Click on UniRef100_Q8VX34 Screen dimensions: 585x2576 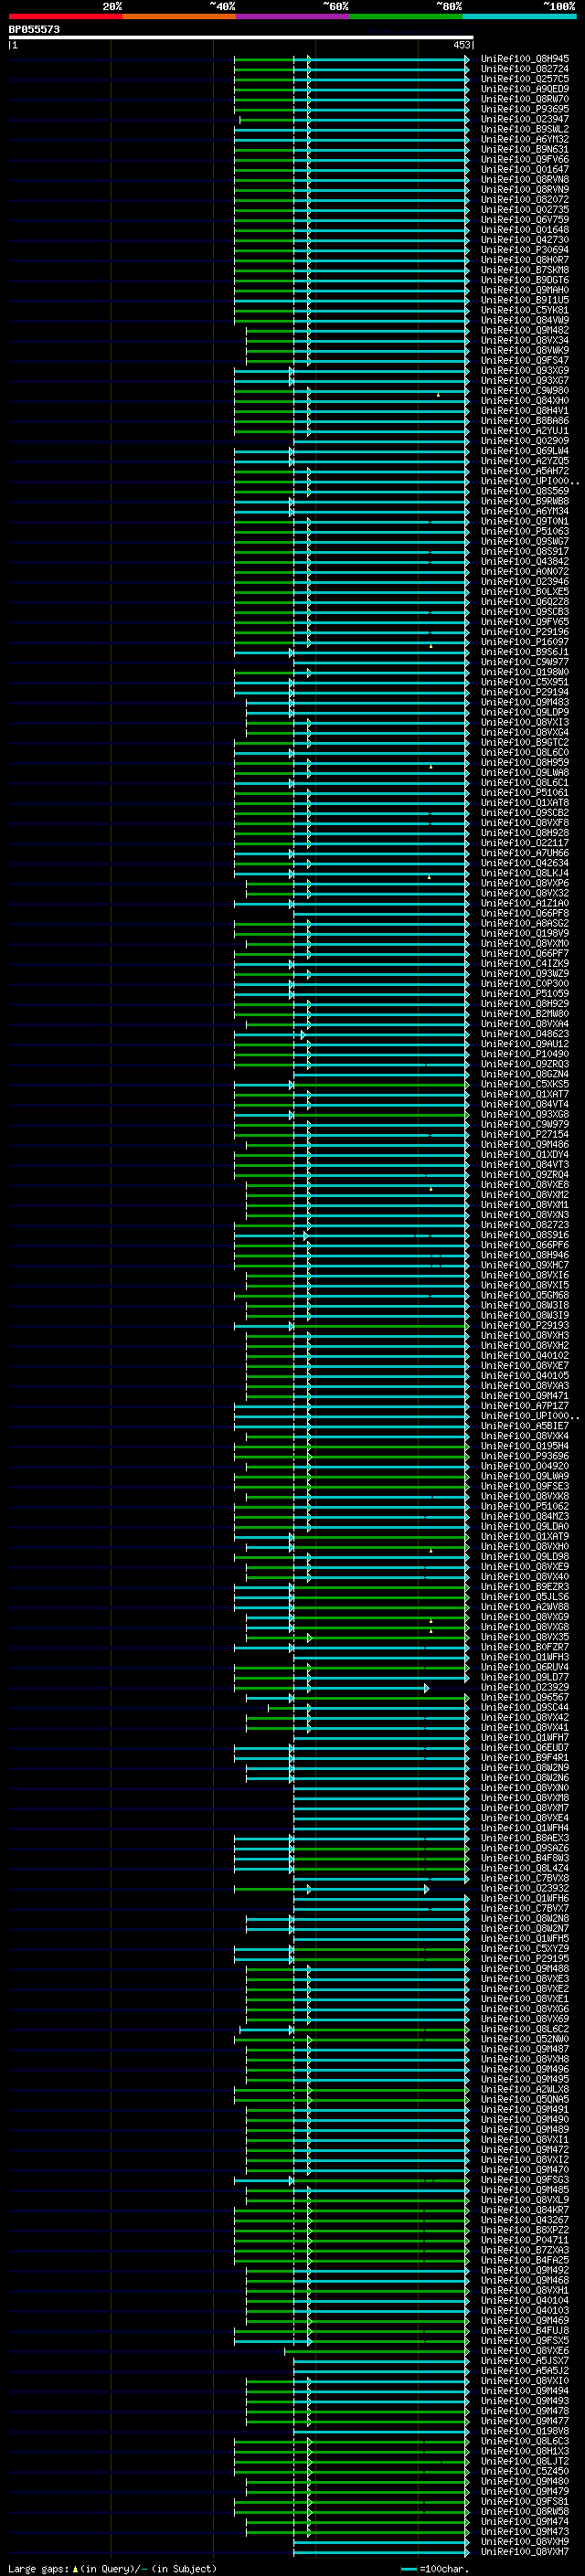pyautogui.click(x=525, y=340)
